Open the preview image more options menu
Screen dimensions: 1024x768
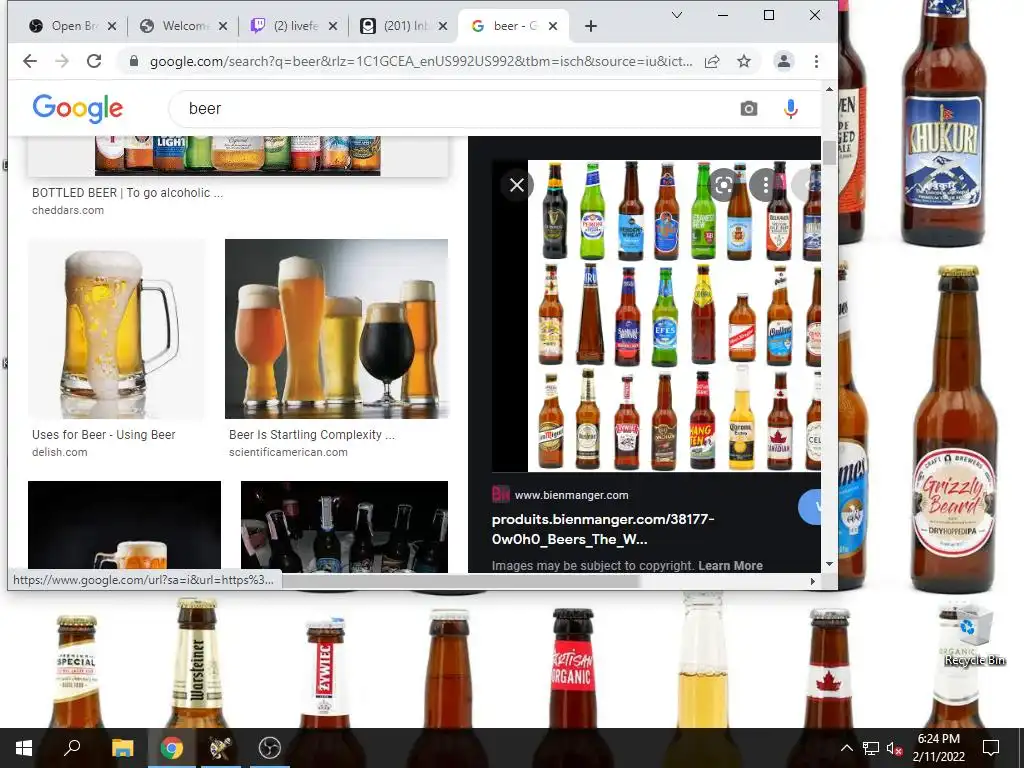pyautogui.click(x=765, y=186)
